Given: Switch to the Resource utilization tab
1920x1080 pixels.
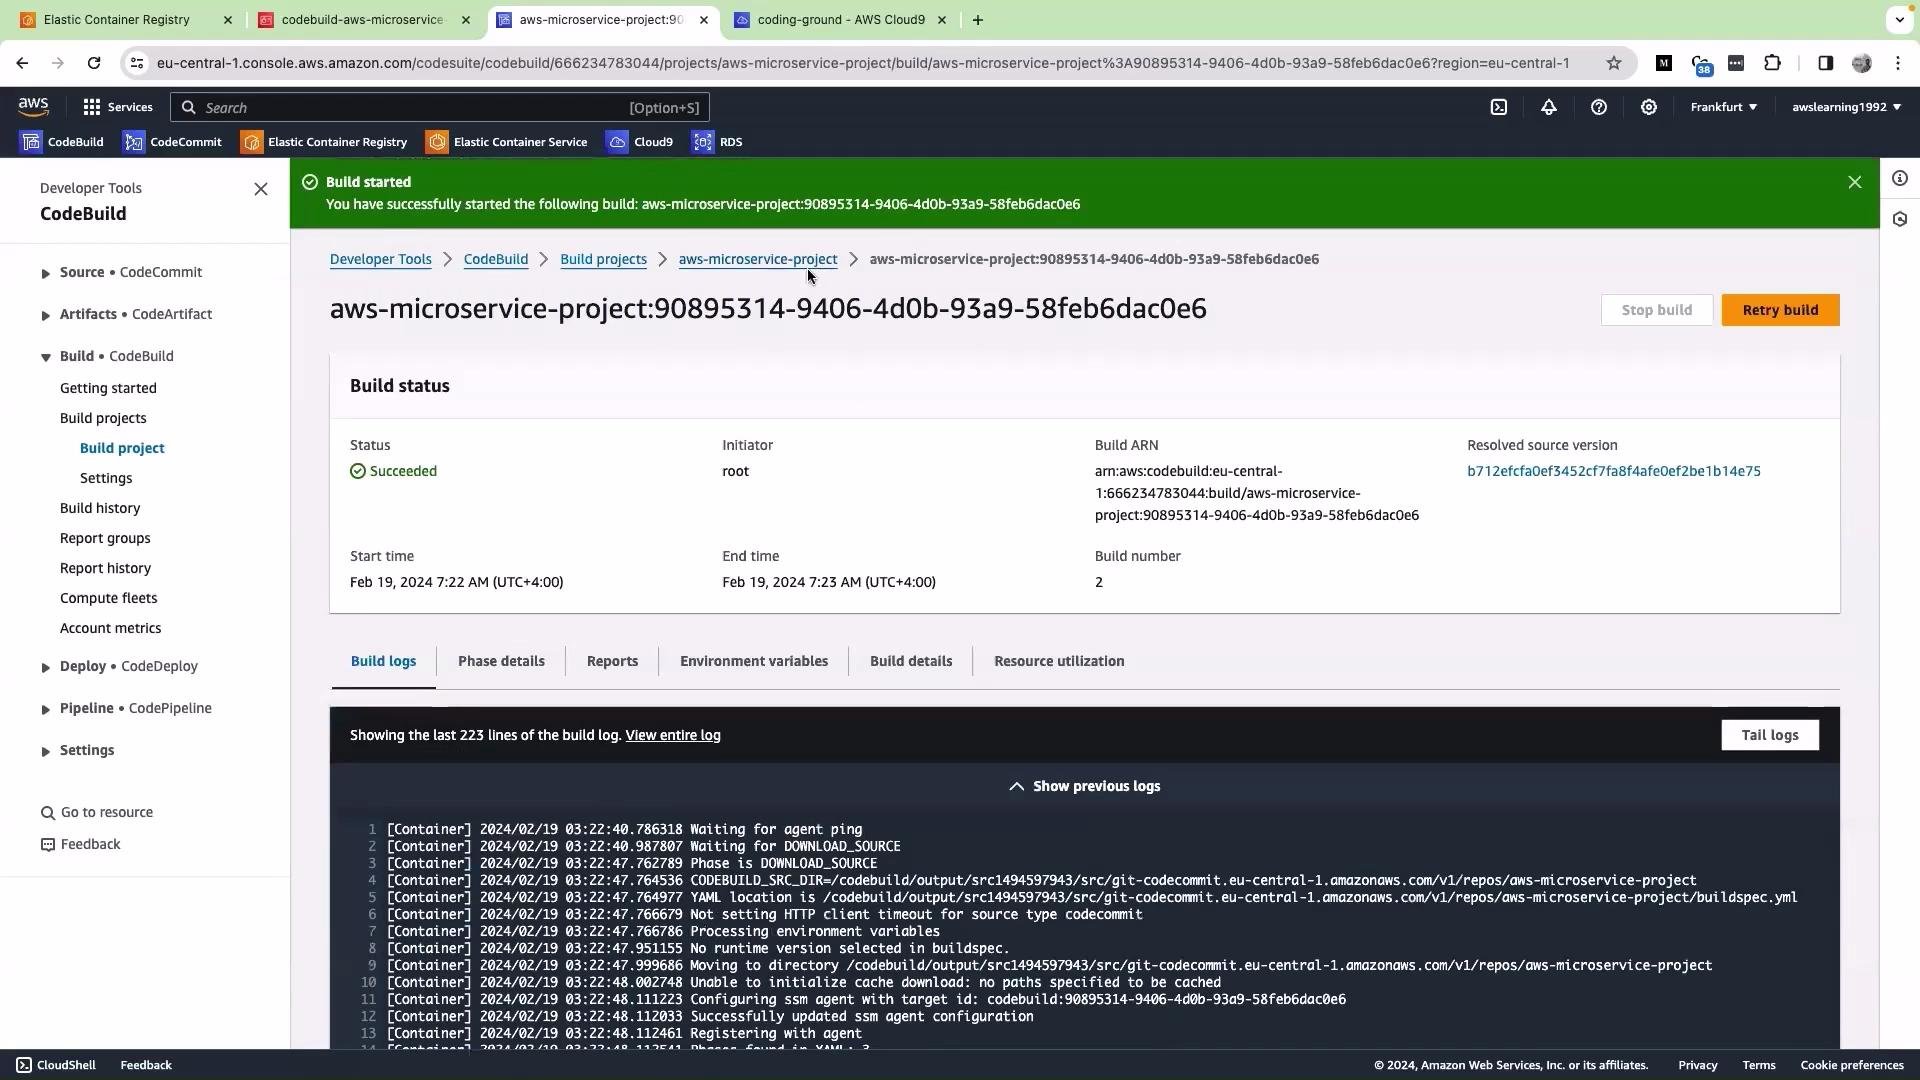Looking at the screenshot, I should click(x=1059, y=661).
